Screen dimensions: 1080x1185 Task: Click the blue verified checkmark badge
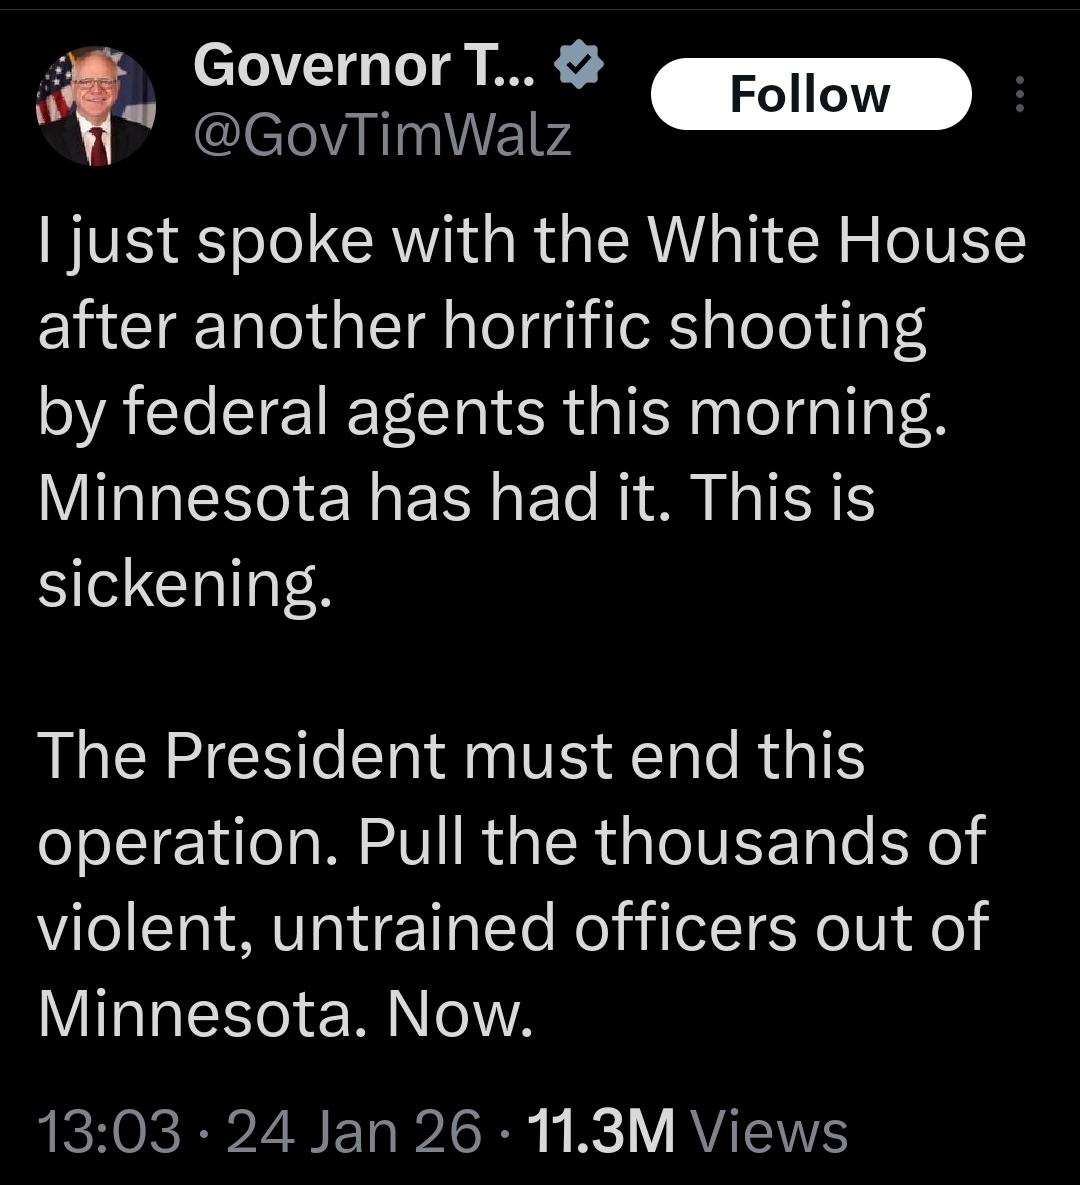[x=581, y=67]
